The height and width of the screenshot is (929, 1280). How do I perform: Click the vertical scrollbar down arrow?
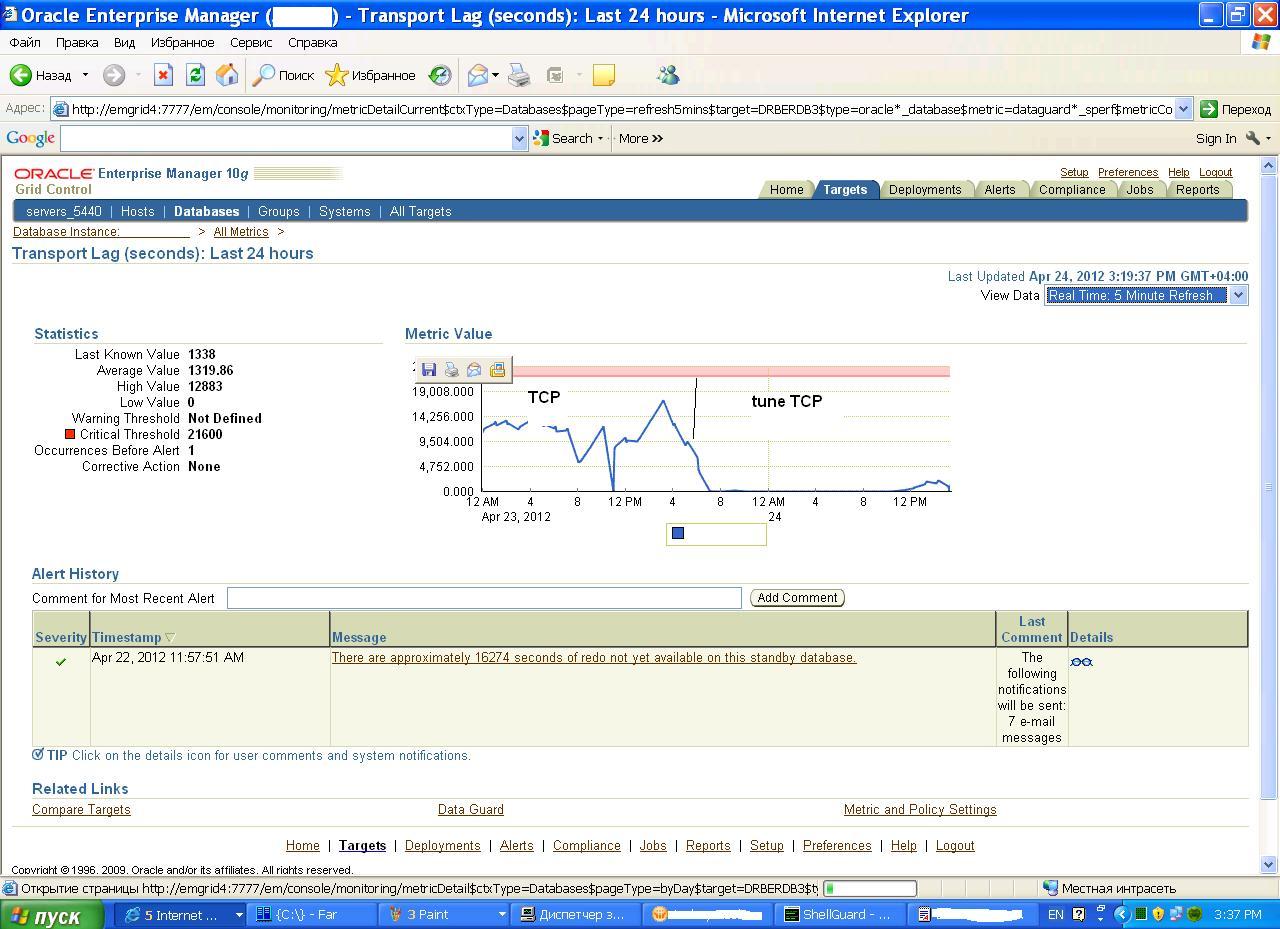pyautogui.click(x=1269, y=865)
